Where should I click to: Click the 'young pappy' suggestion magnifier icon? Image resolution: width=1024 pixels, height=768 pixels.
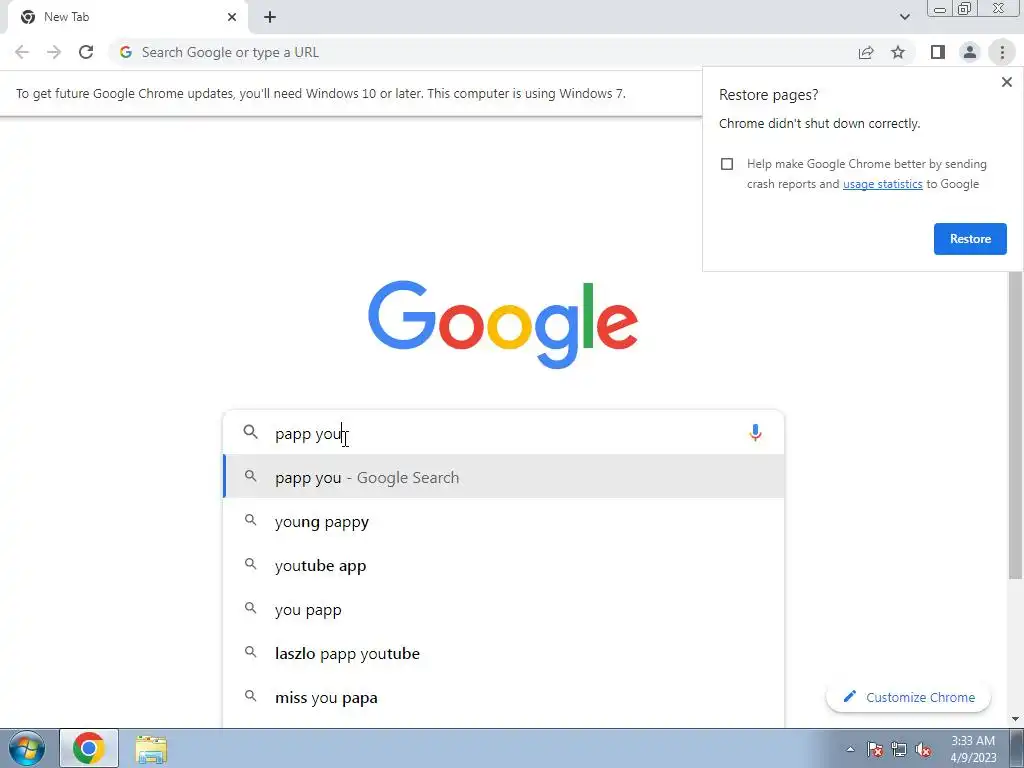[x=250, y=520]
